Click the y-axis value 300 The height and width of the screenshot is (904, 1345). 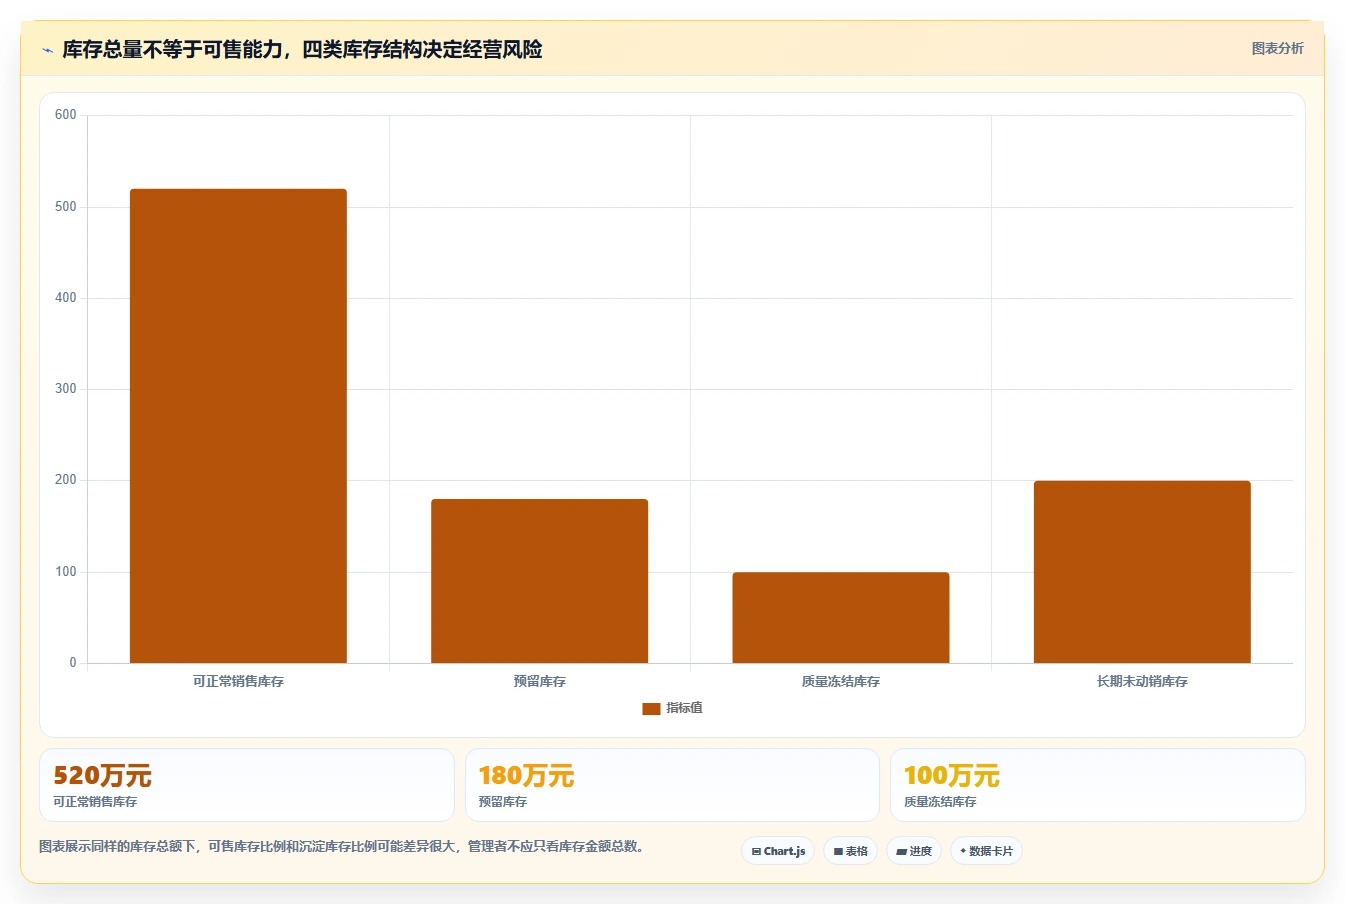point(66,389)
